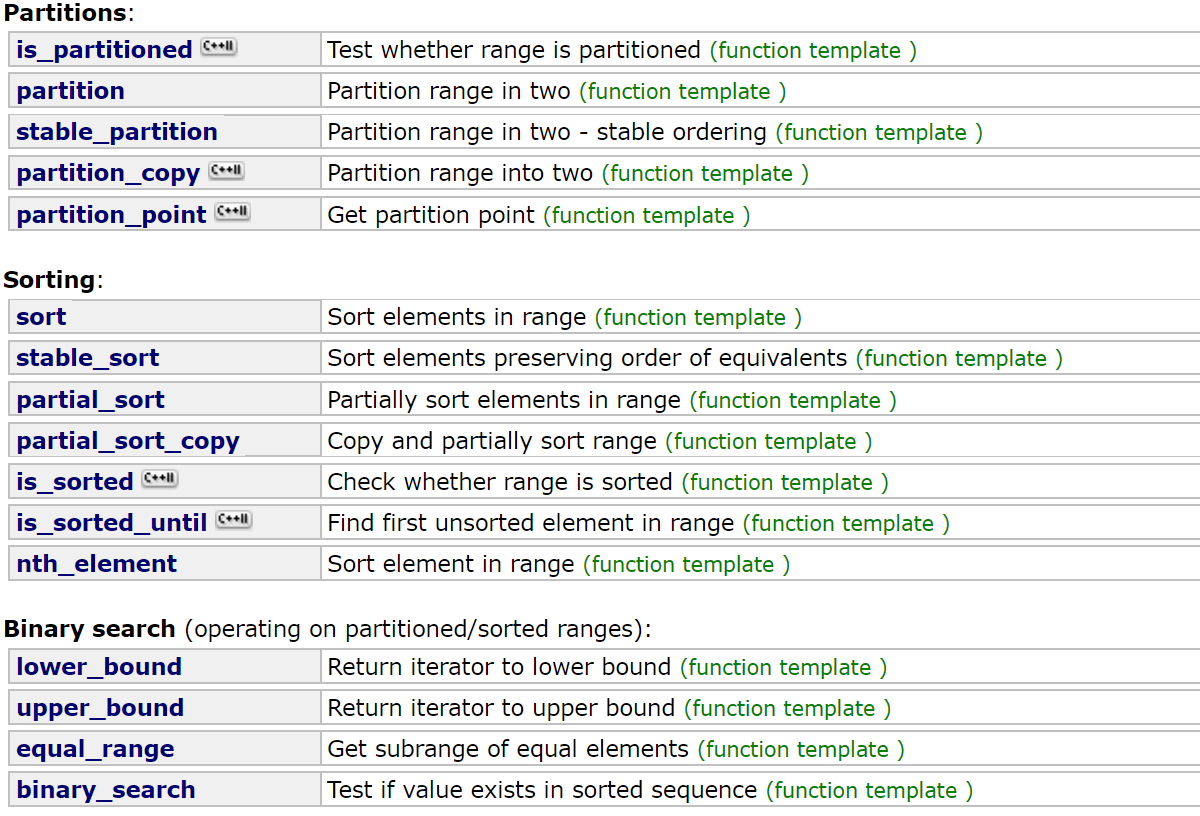Screen dimensions: 1200x816
Task: Open the is_sorted_until function page
Action: pos(111,523)
